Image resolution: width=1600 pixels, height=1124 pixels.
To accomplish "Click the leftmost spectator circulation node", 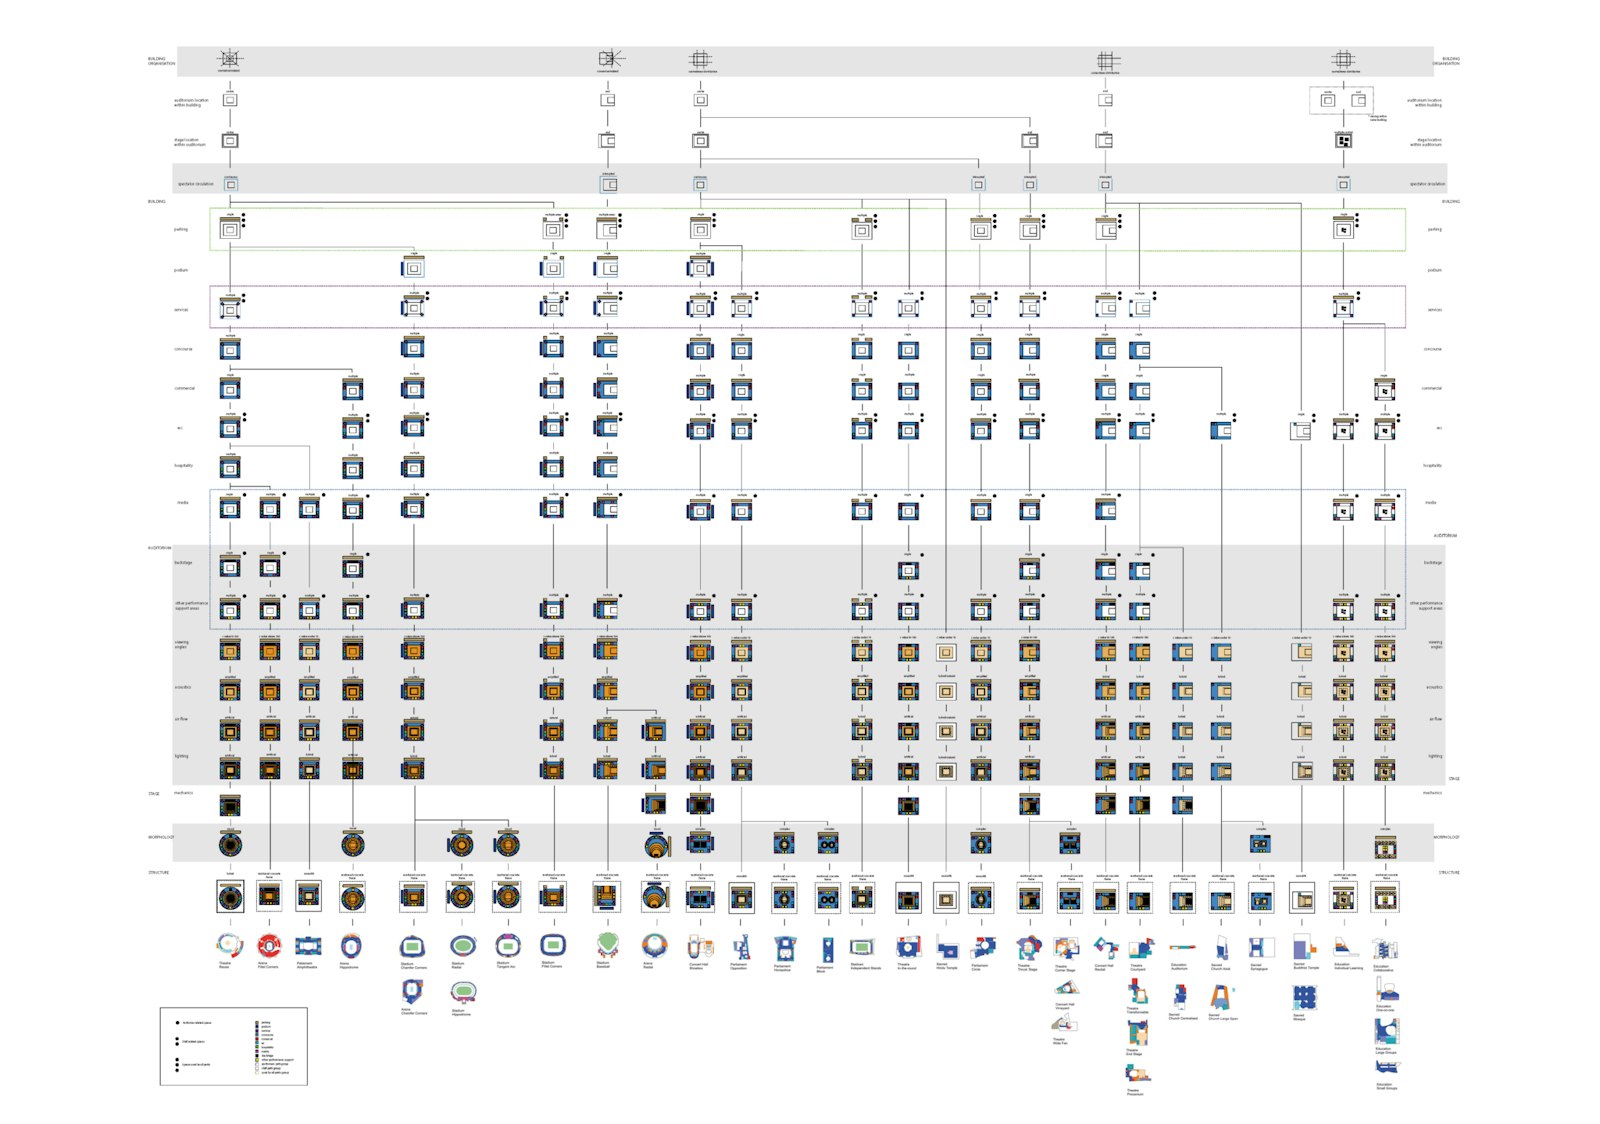I will pyautogui.click(x=231, y=184).
